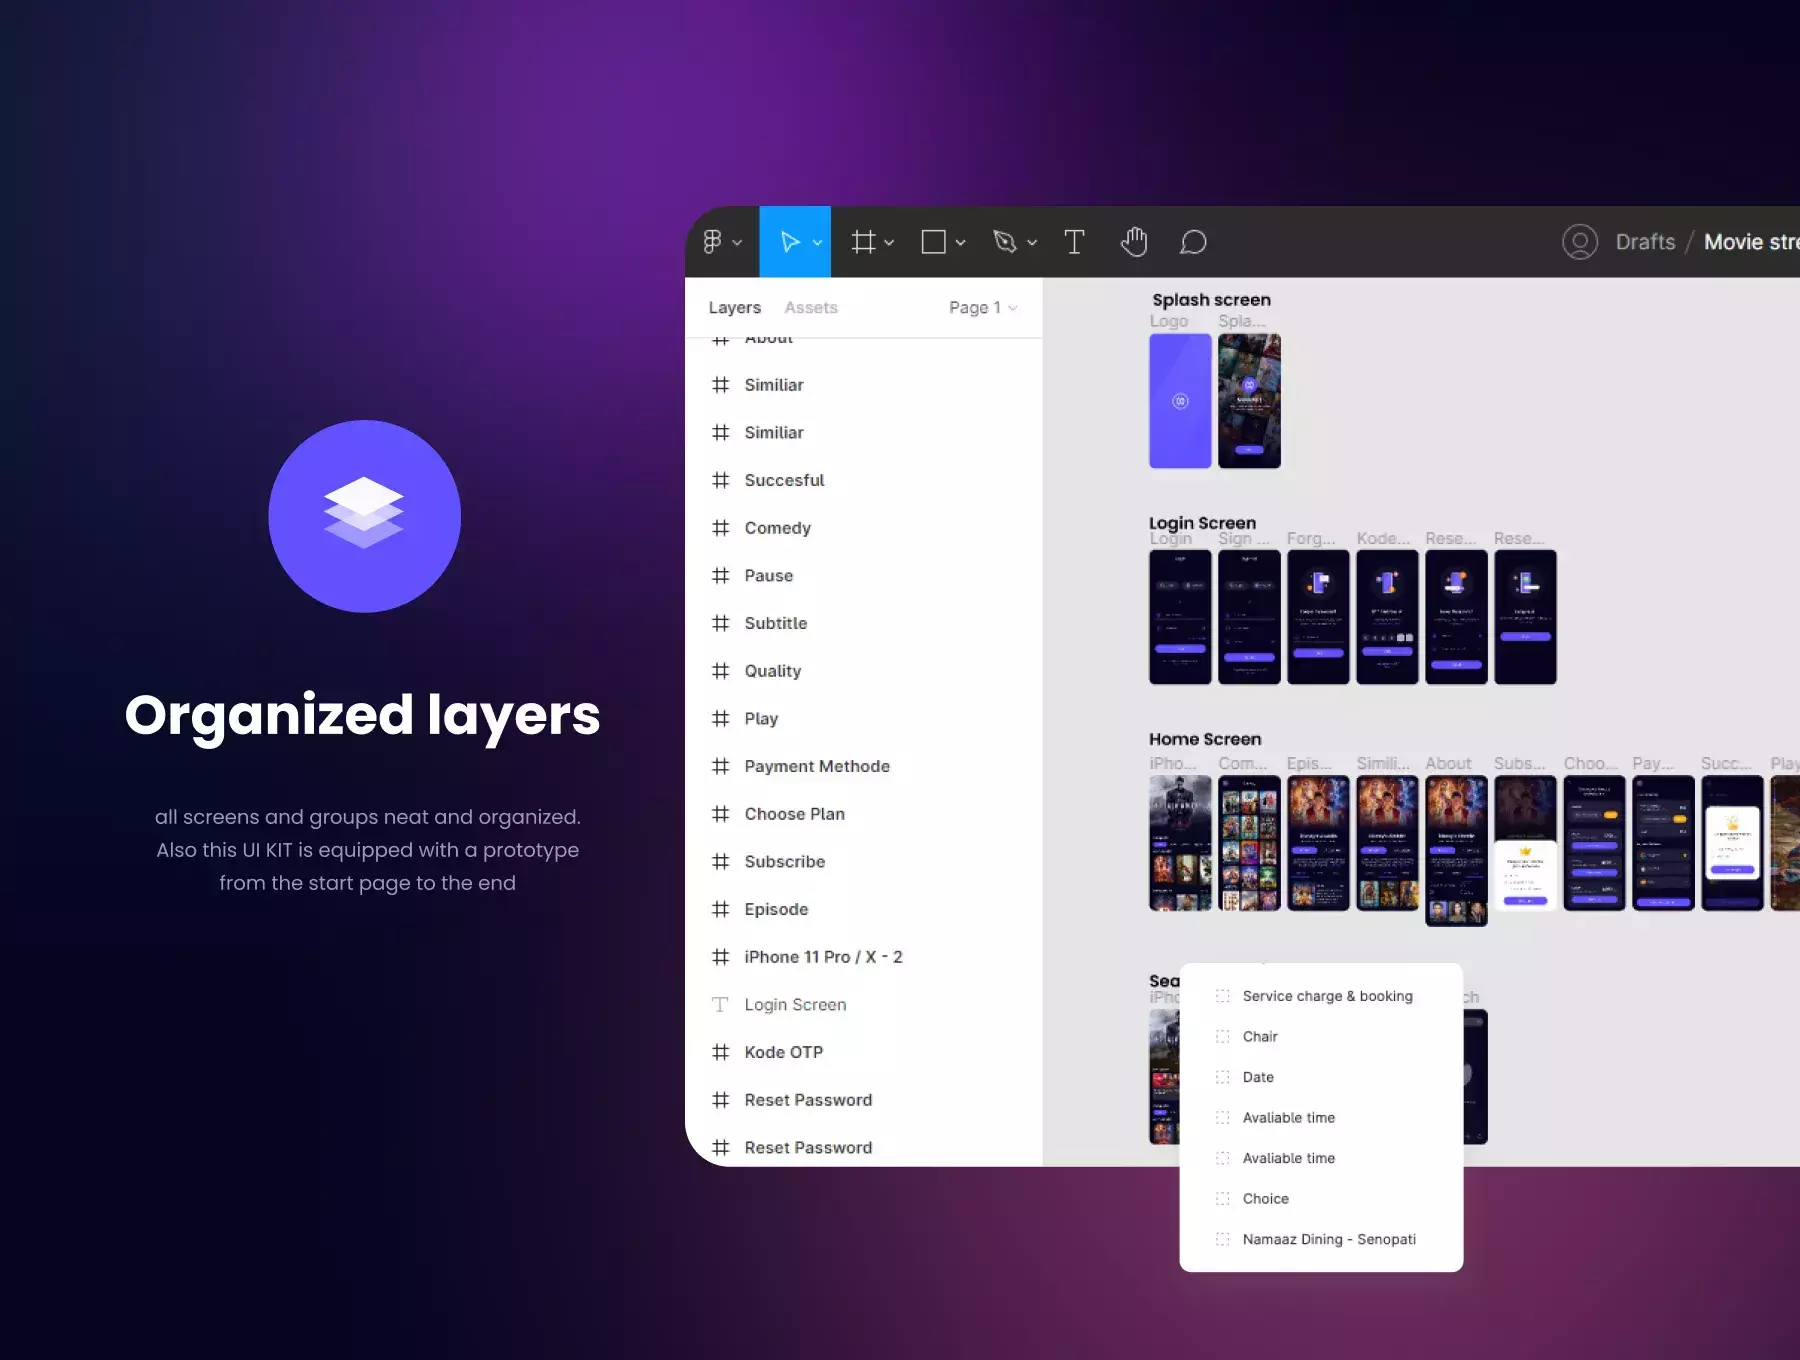
Task: Click the Login Screen text layer icon
Action: [x=720, y=1005]
